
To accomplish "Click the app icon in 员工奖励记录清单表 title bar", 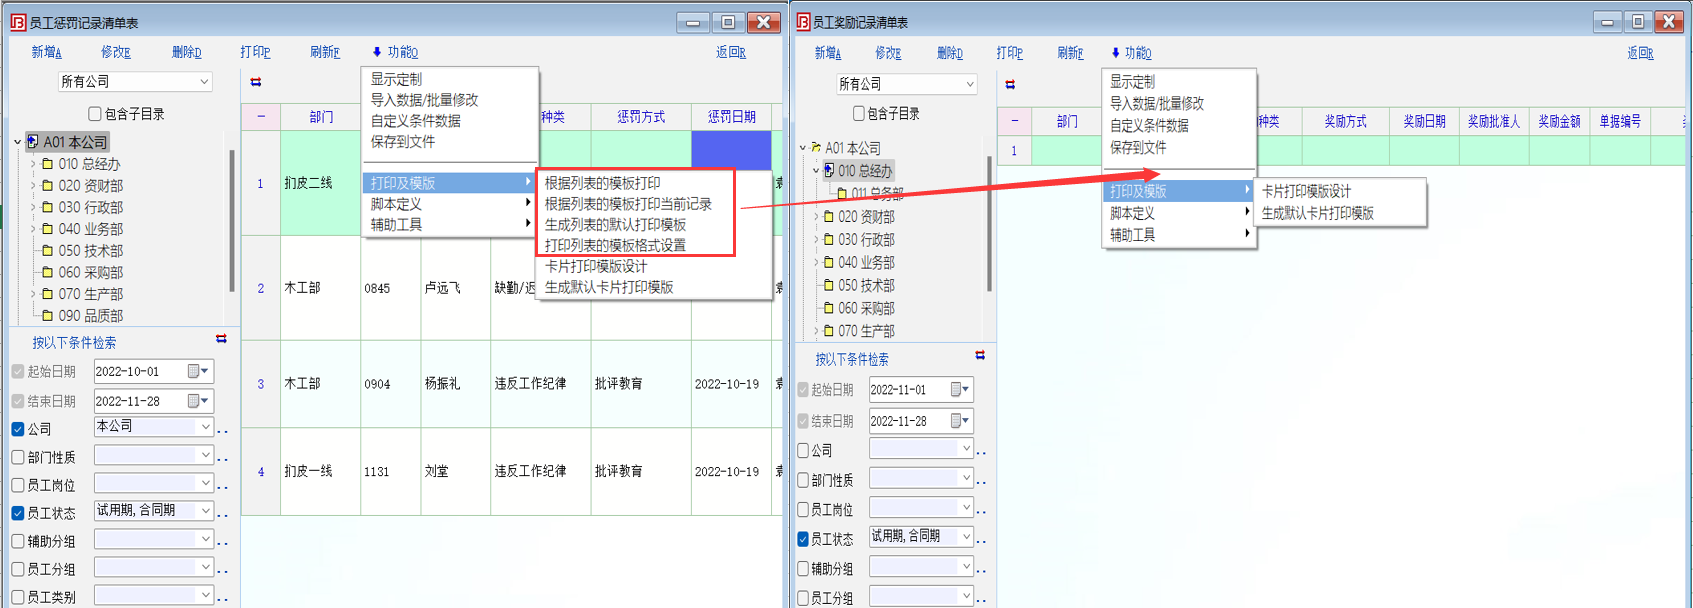I will pyautogui.click(x=803, y=22).
